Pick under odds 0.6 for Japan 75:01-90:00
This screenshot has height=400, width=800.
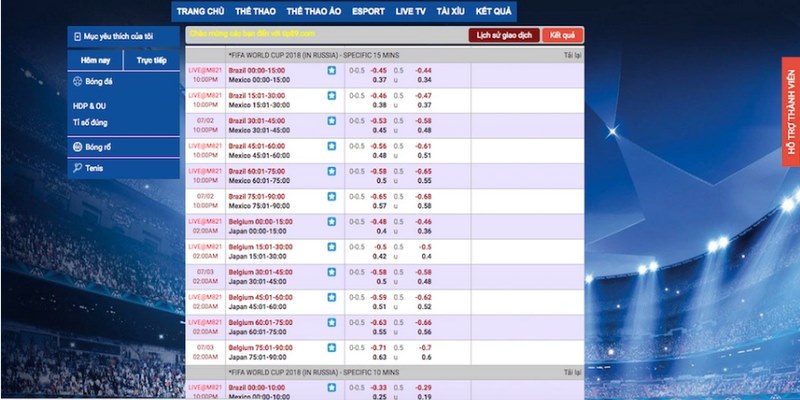[x=427, y=357]
